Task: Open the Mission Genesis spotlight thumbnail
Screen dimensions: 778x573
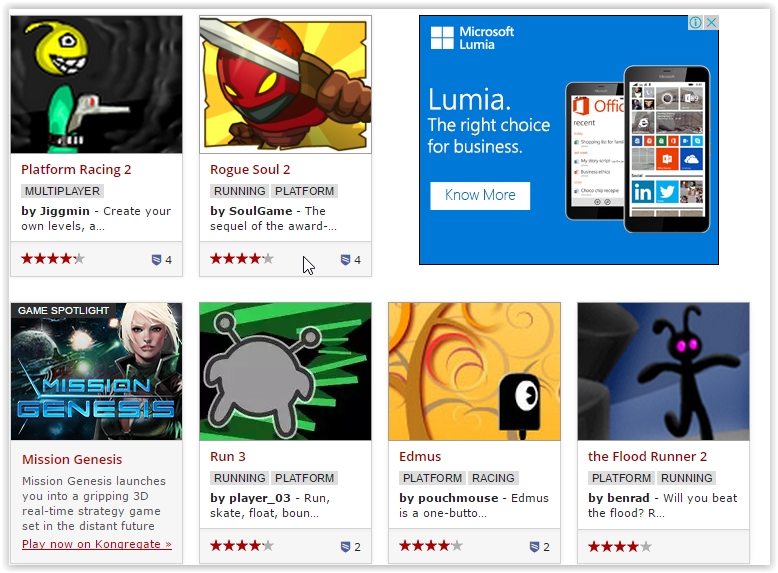Action: pyautogui.click(x=97, y=372)
